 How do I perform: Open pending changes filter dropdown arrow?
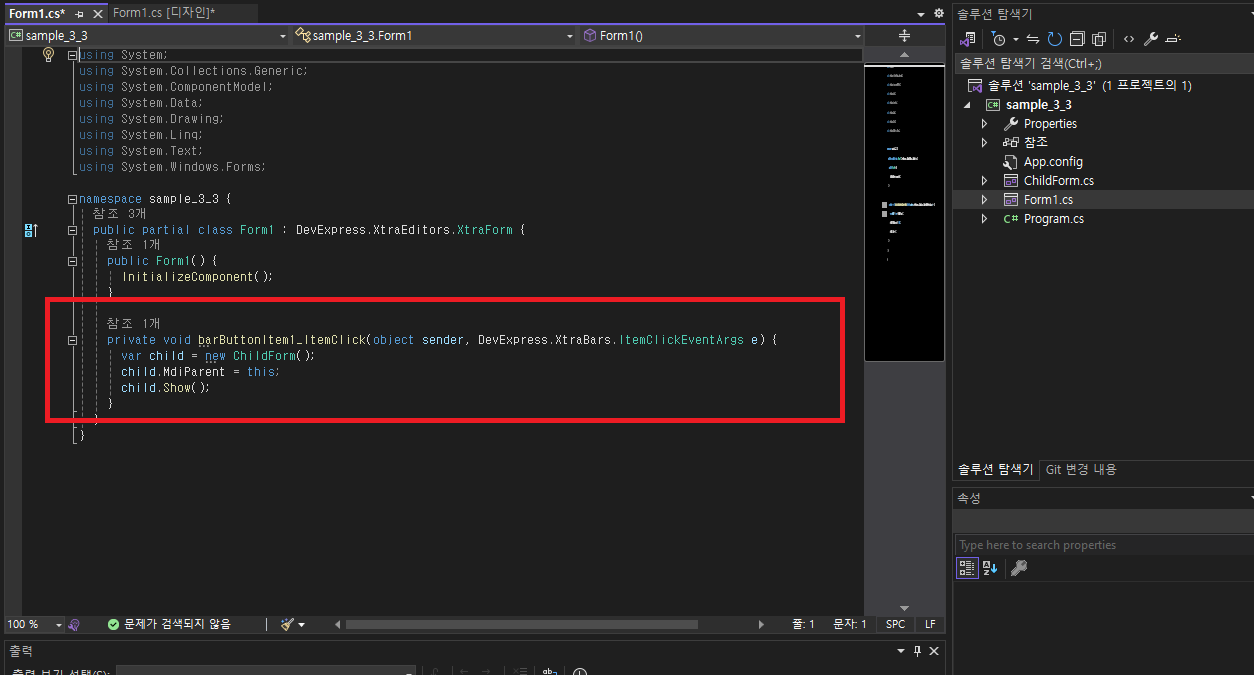tap(1015, 39)
